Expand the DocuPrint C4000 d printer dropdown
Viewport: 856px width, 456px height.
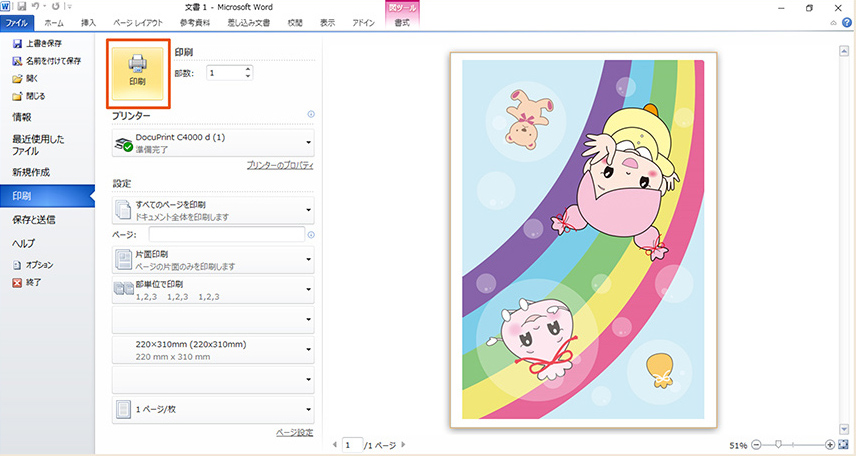pos(212,142)
